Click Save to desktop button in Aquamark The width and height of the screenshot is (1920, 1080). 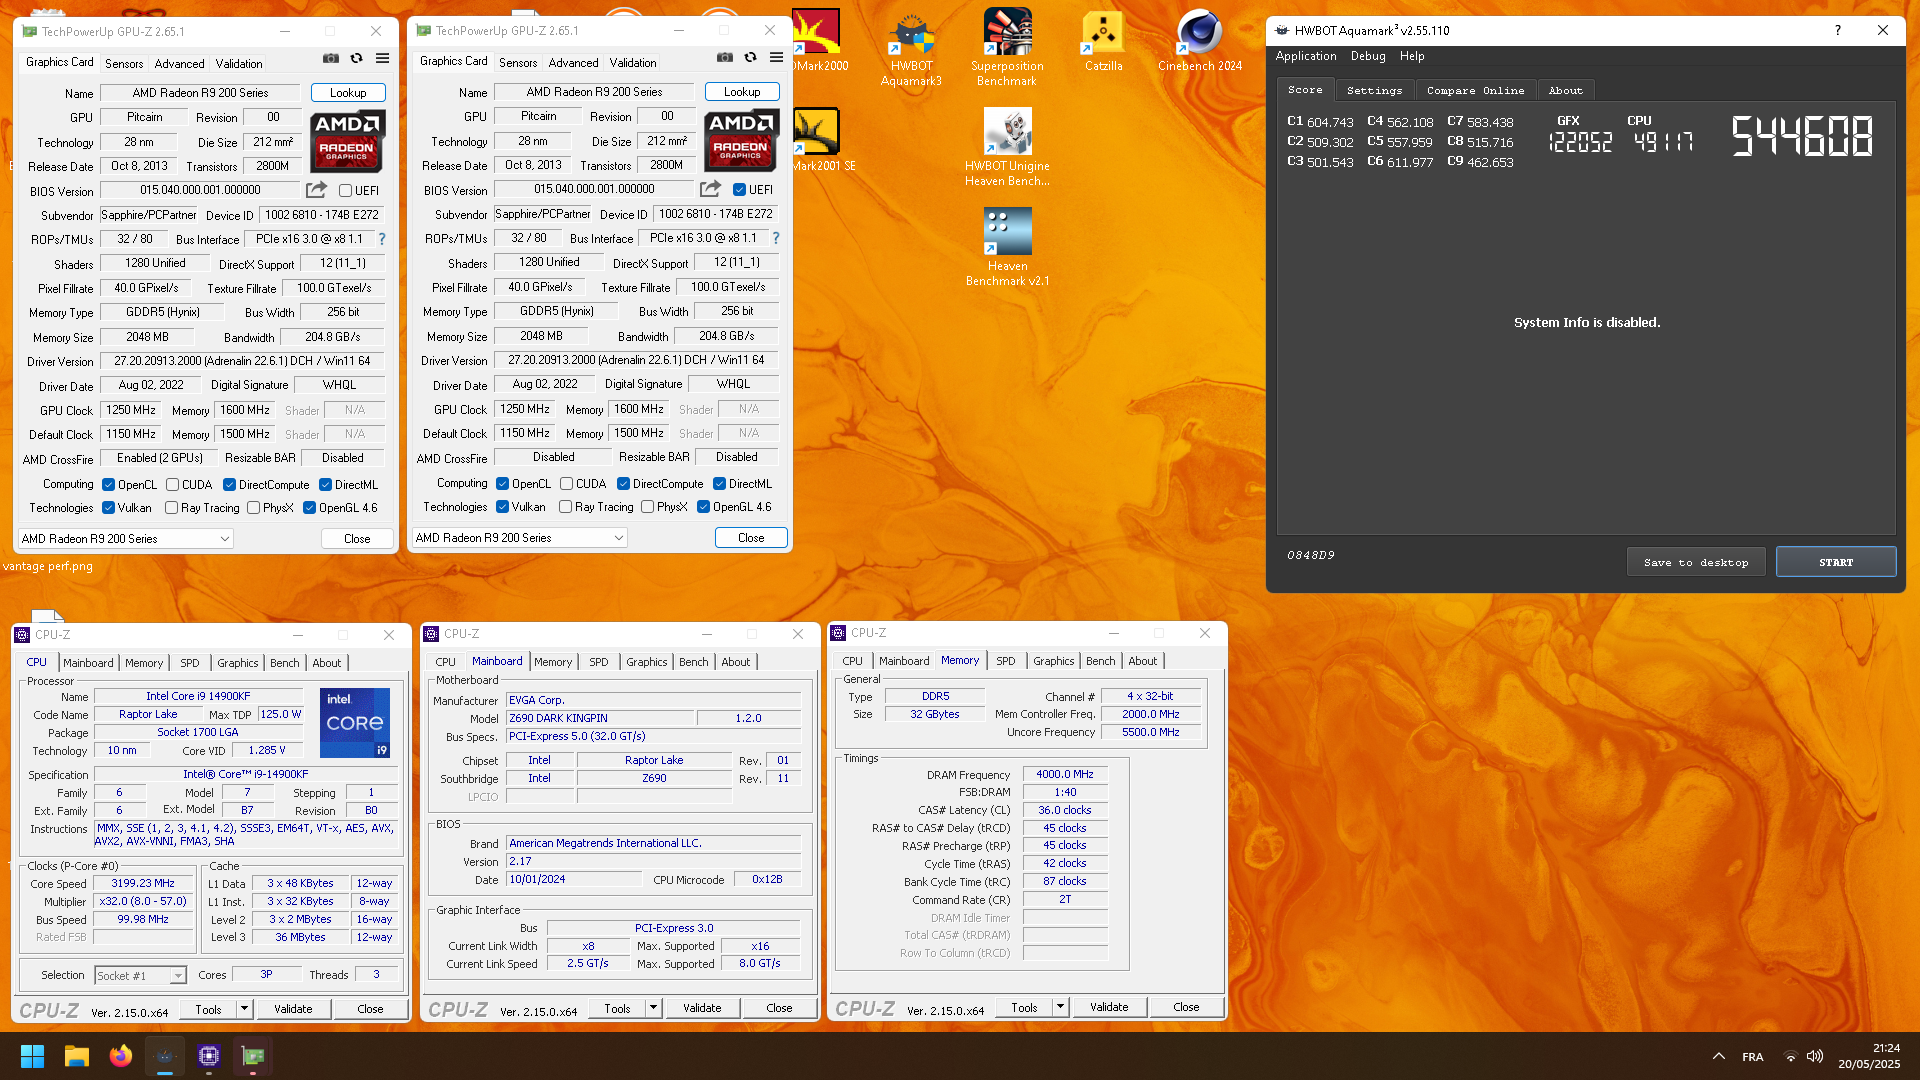(1695, 562)
